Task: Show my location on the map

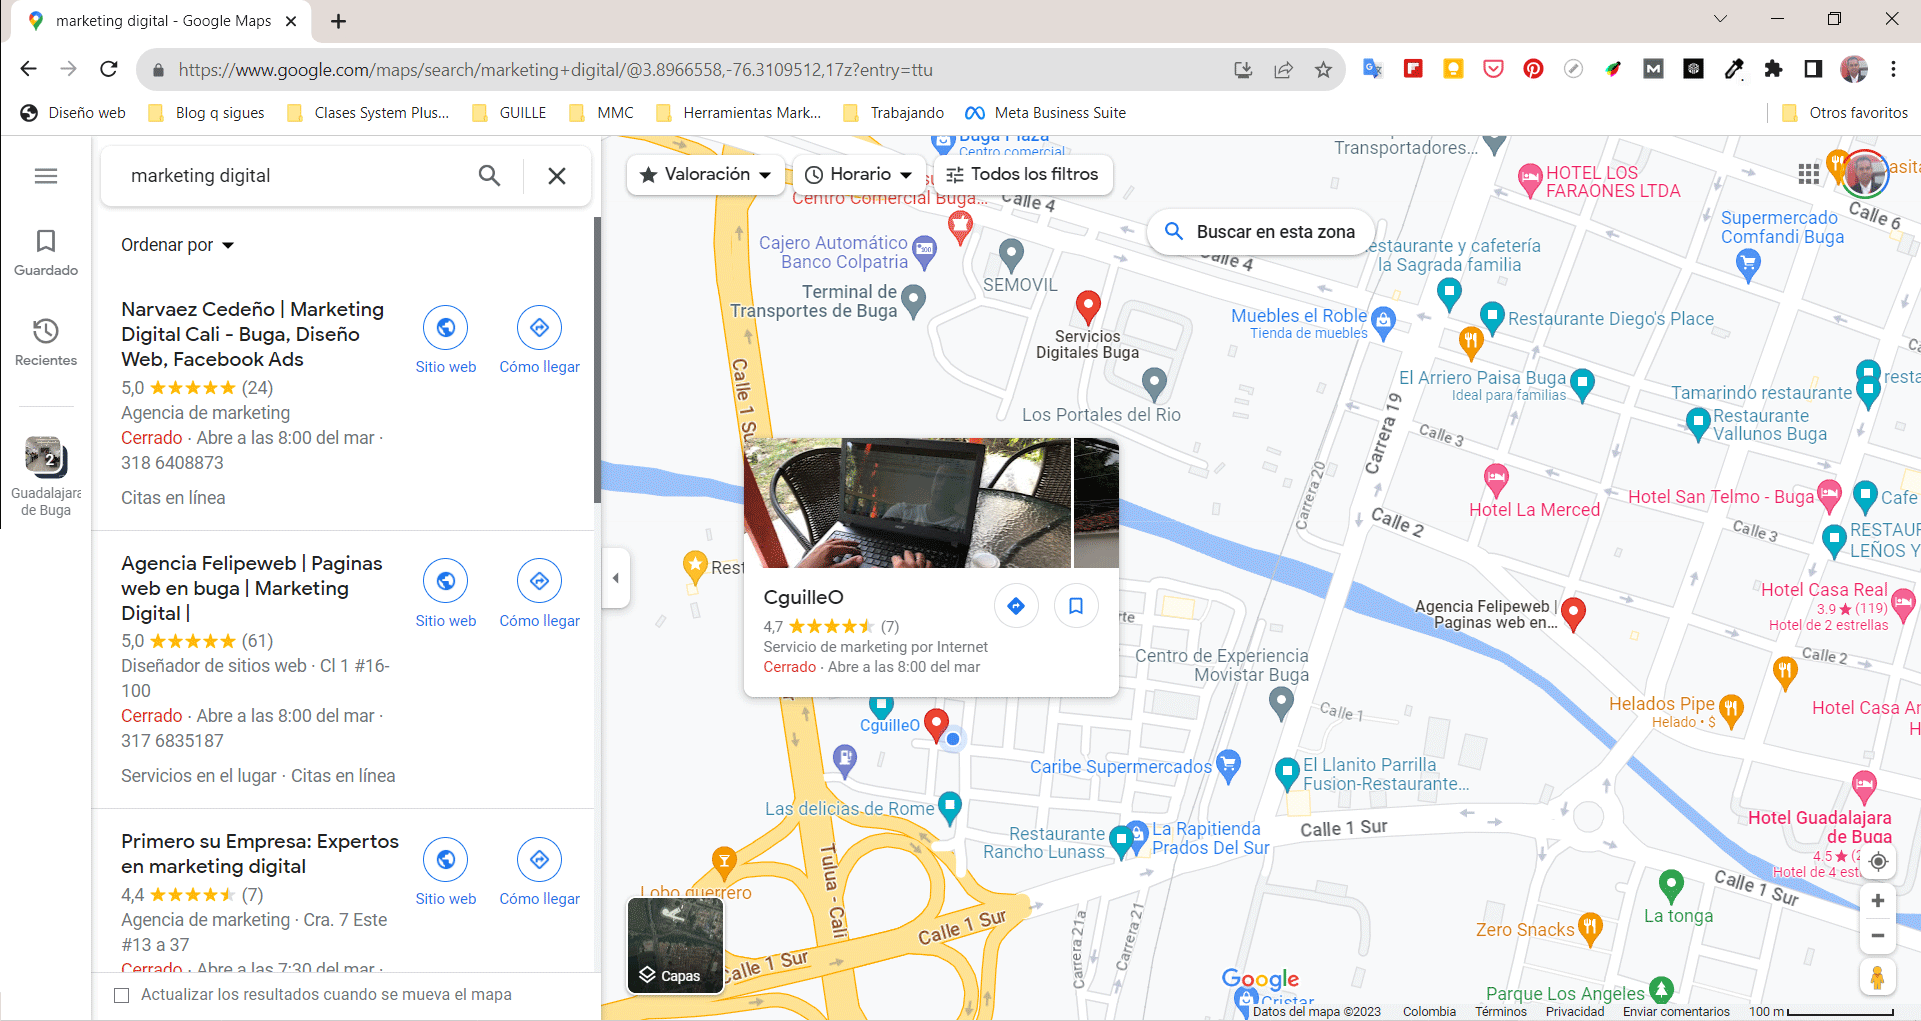Action: (x=1878, y=862)
